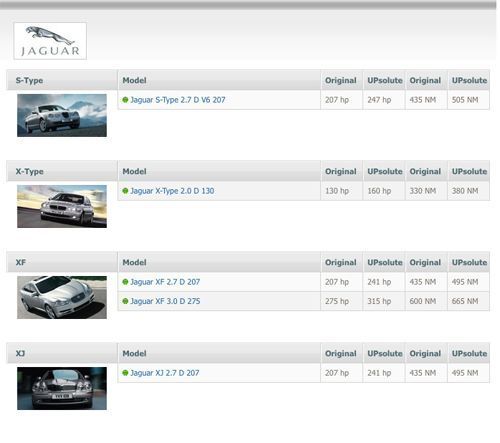Click green dot beside Jaguar XF 3.0 D 275
The width and height of the screenshot is (500, 443).
[x=125, y=301]
